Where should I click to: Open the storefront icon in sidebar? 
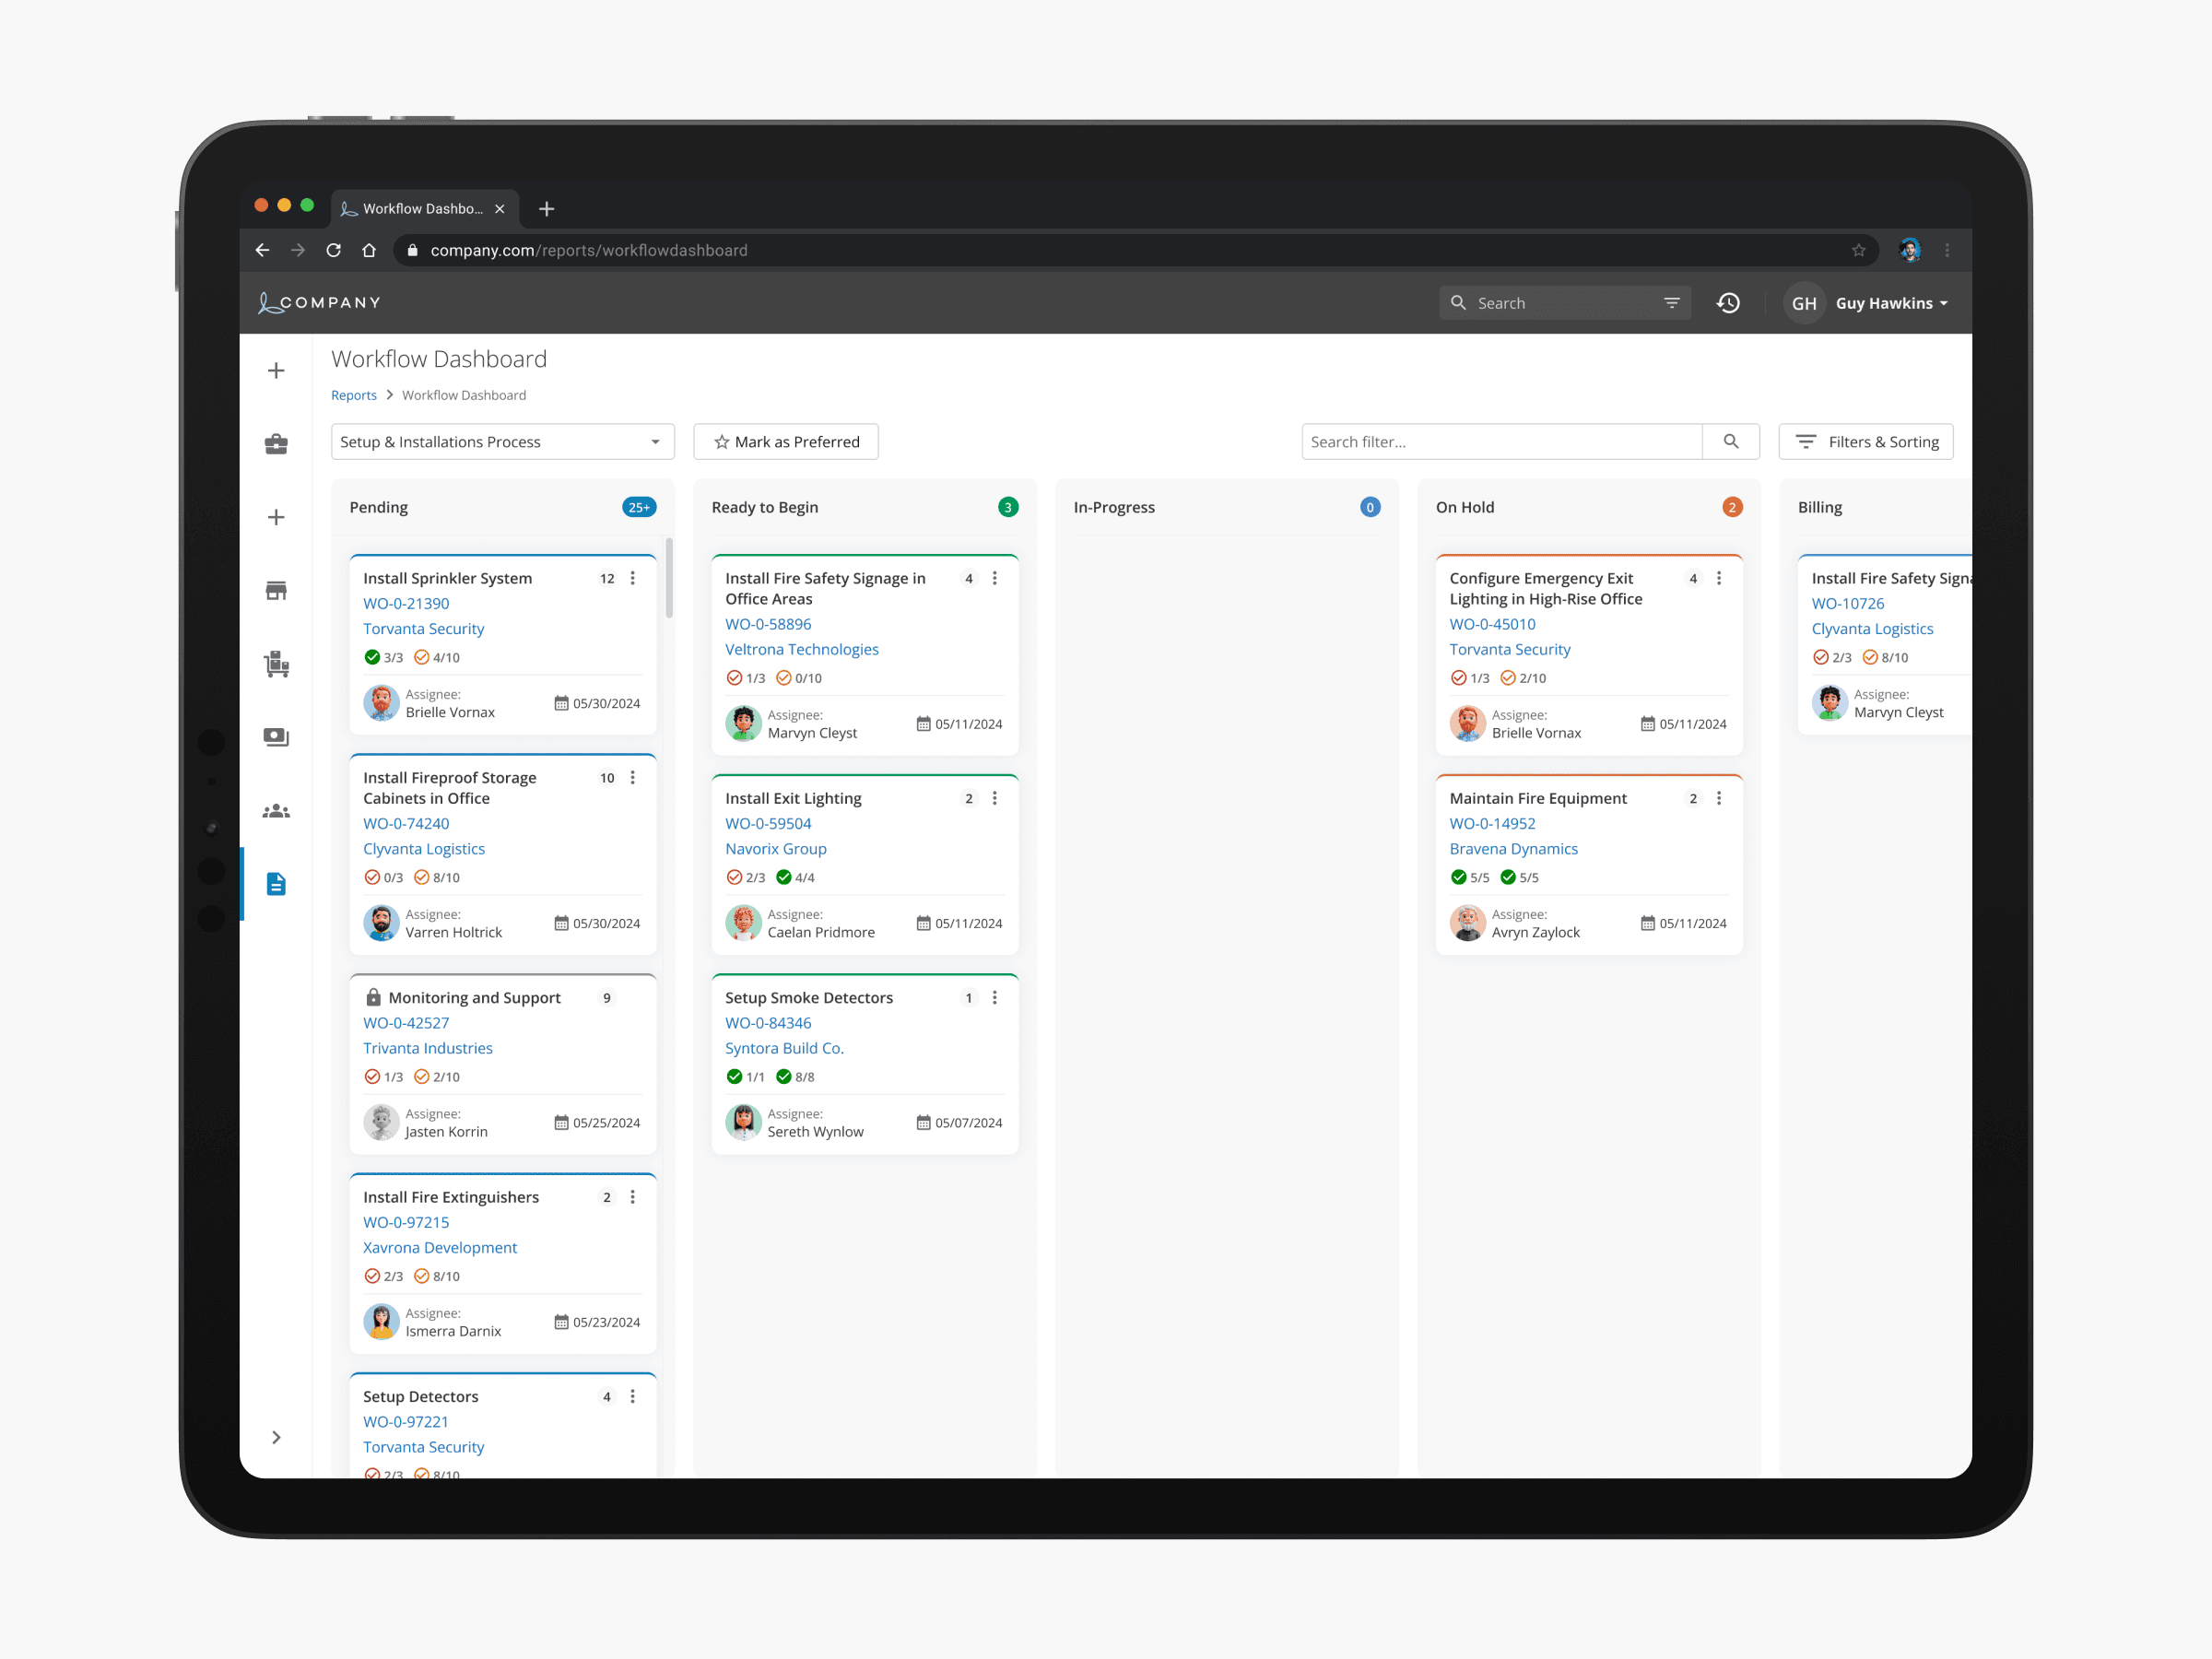pyautogui.click(x=276, y=590)
